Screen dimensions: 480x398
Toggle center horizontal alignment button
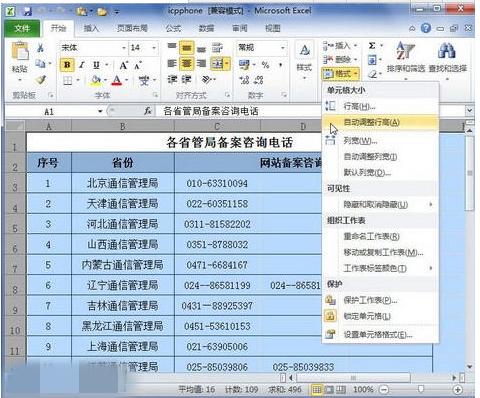pyautogui.click(x=186, y=63)
